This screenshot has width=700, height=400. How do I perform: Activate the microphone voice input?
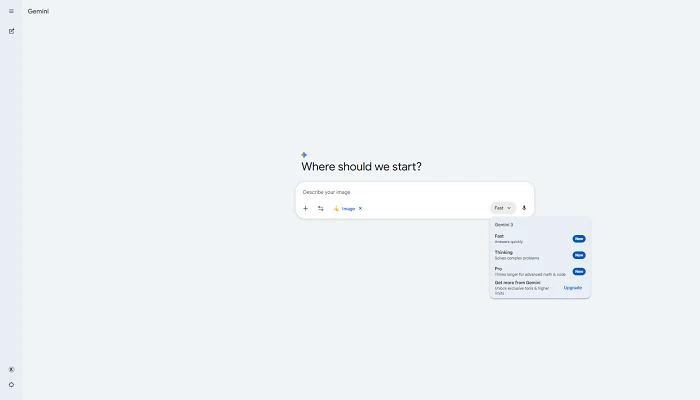point(524,208)
